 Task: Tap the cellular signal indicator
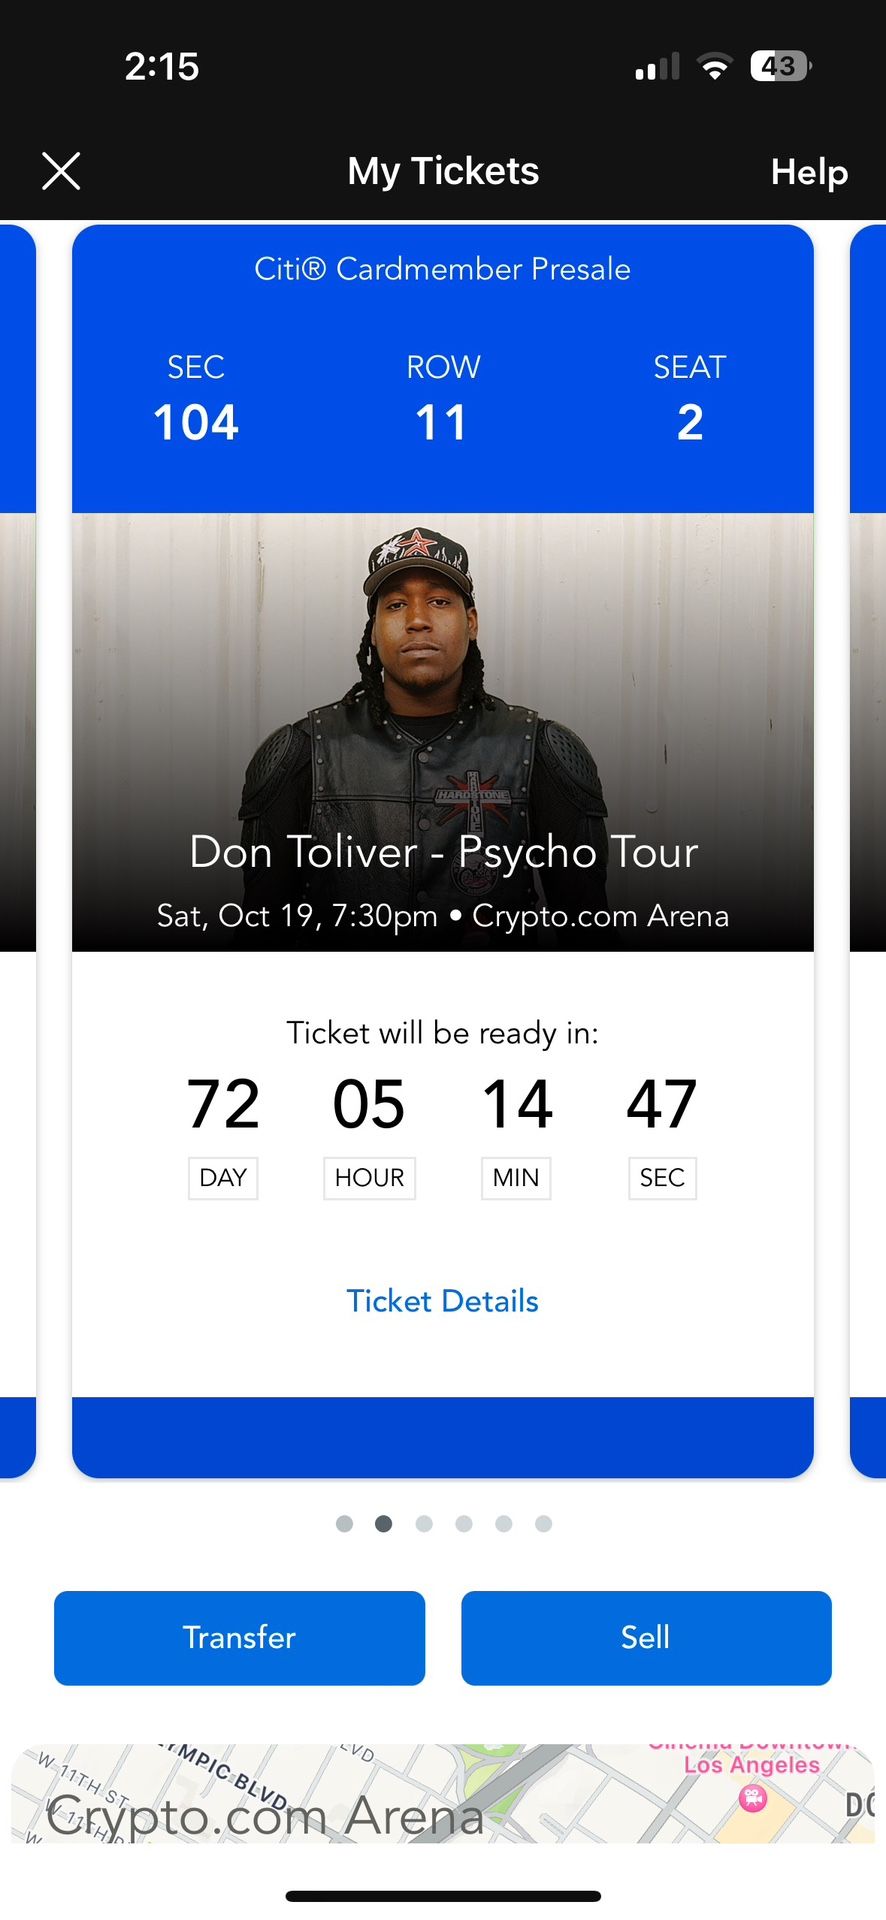tap(655, 66)
